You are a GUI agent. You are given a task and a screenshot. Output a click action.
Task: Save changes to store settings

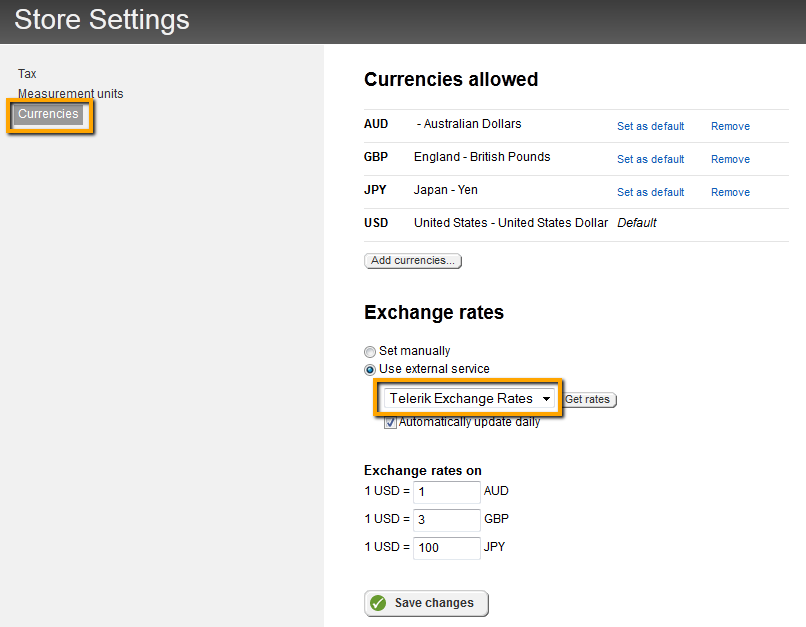[427, 603]
